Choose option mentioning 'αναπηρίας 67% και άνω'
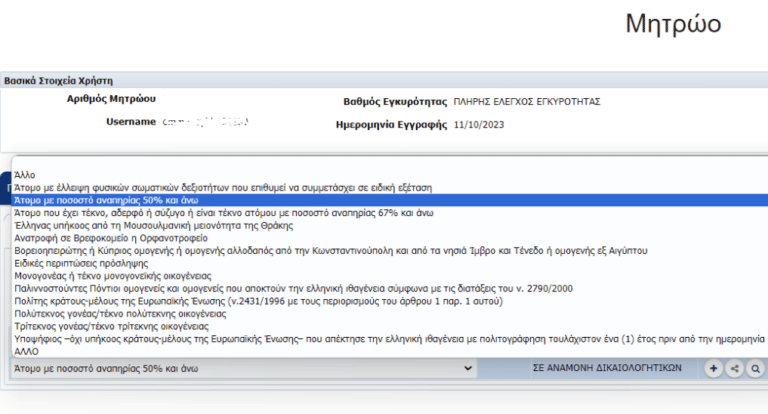 click(x=390, y=213)
